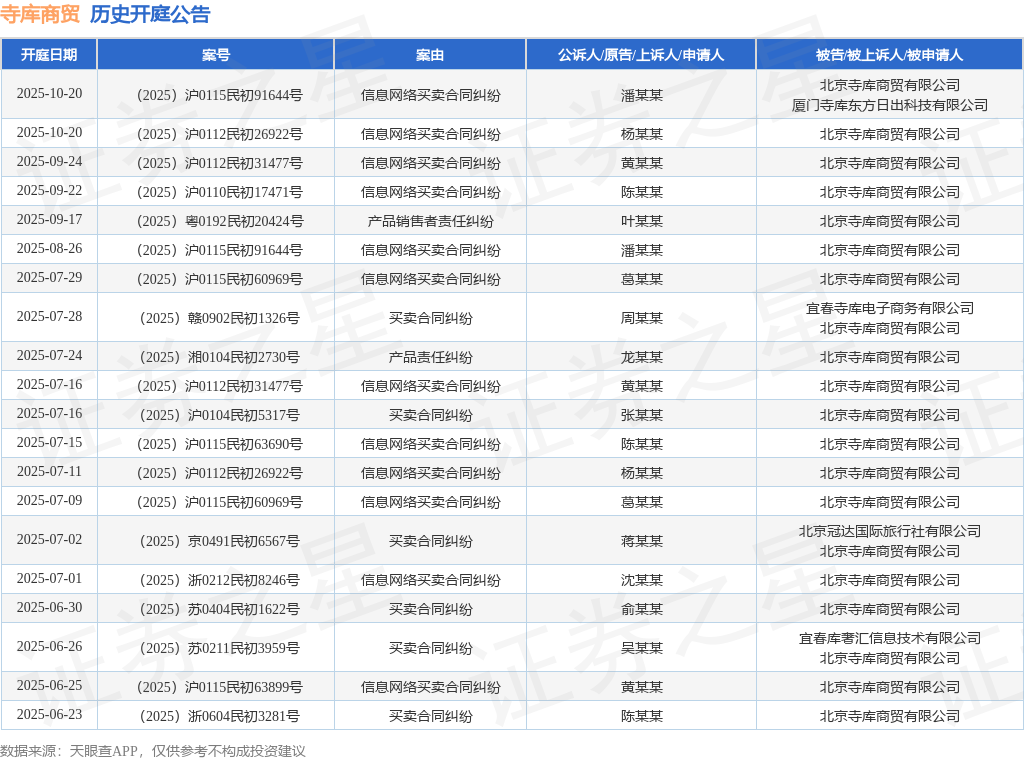Viewport: 1024px width, 760px height.
Task: Select the date cell 2025-06-30
Action: [x=50, y=607]
